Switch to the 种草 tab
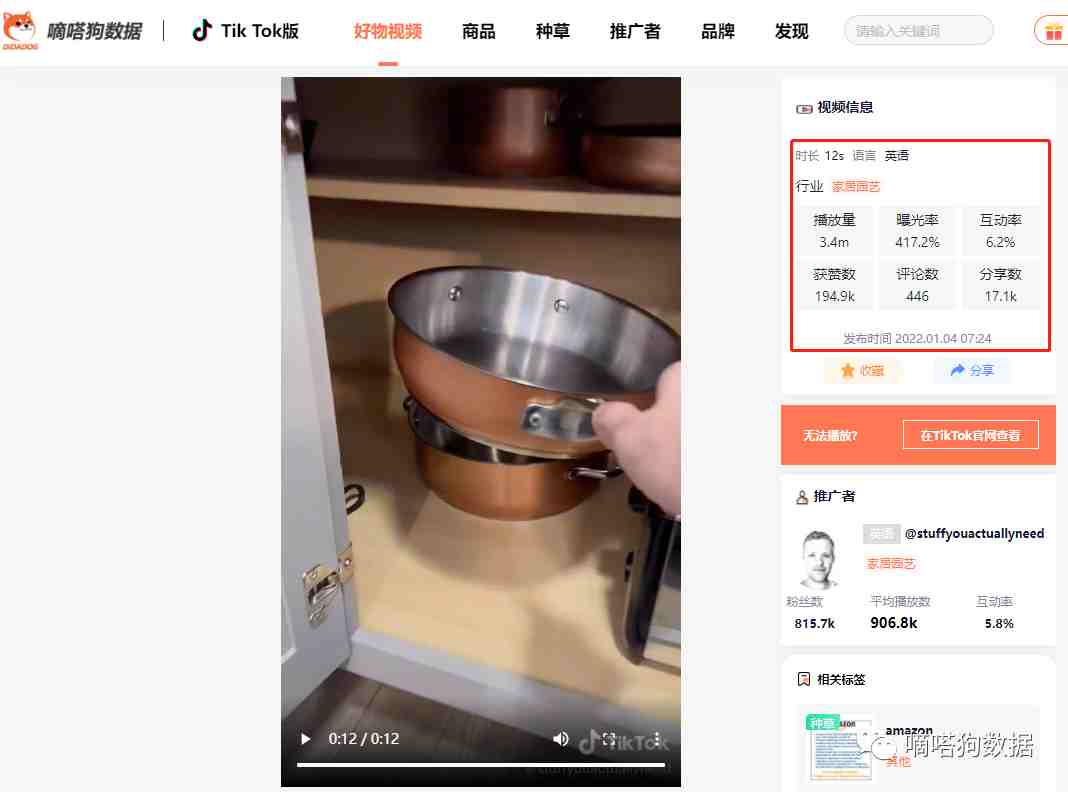 (x=552, y=31)
